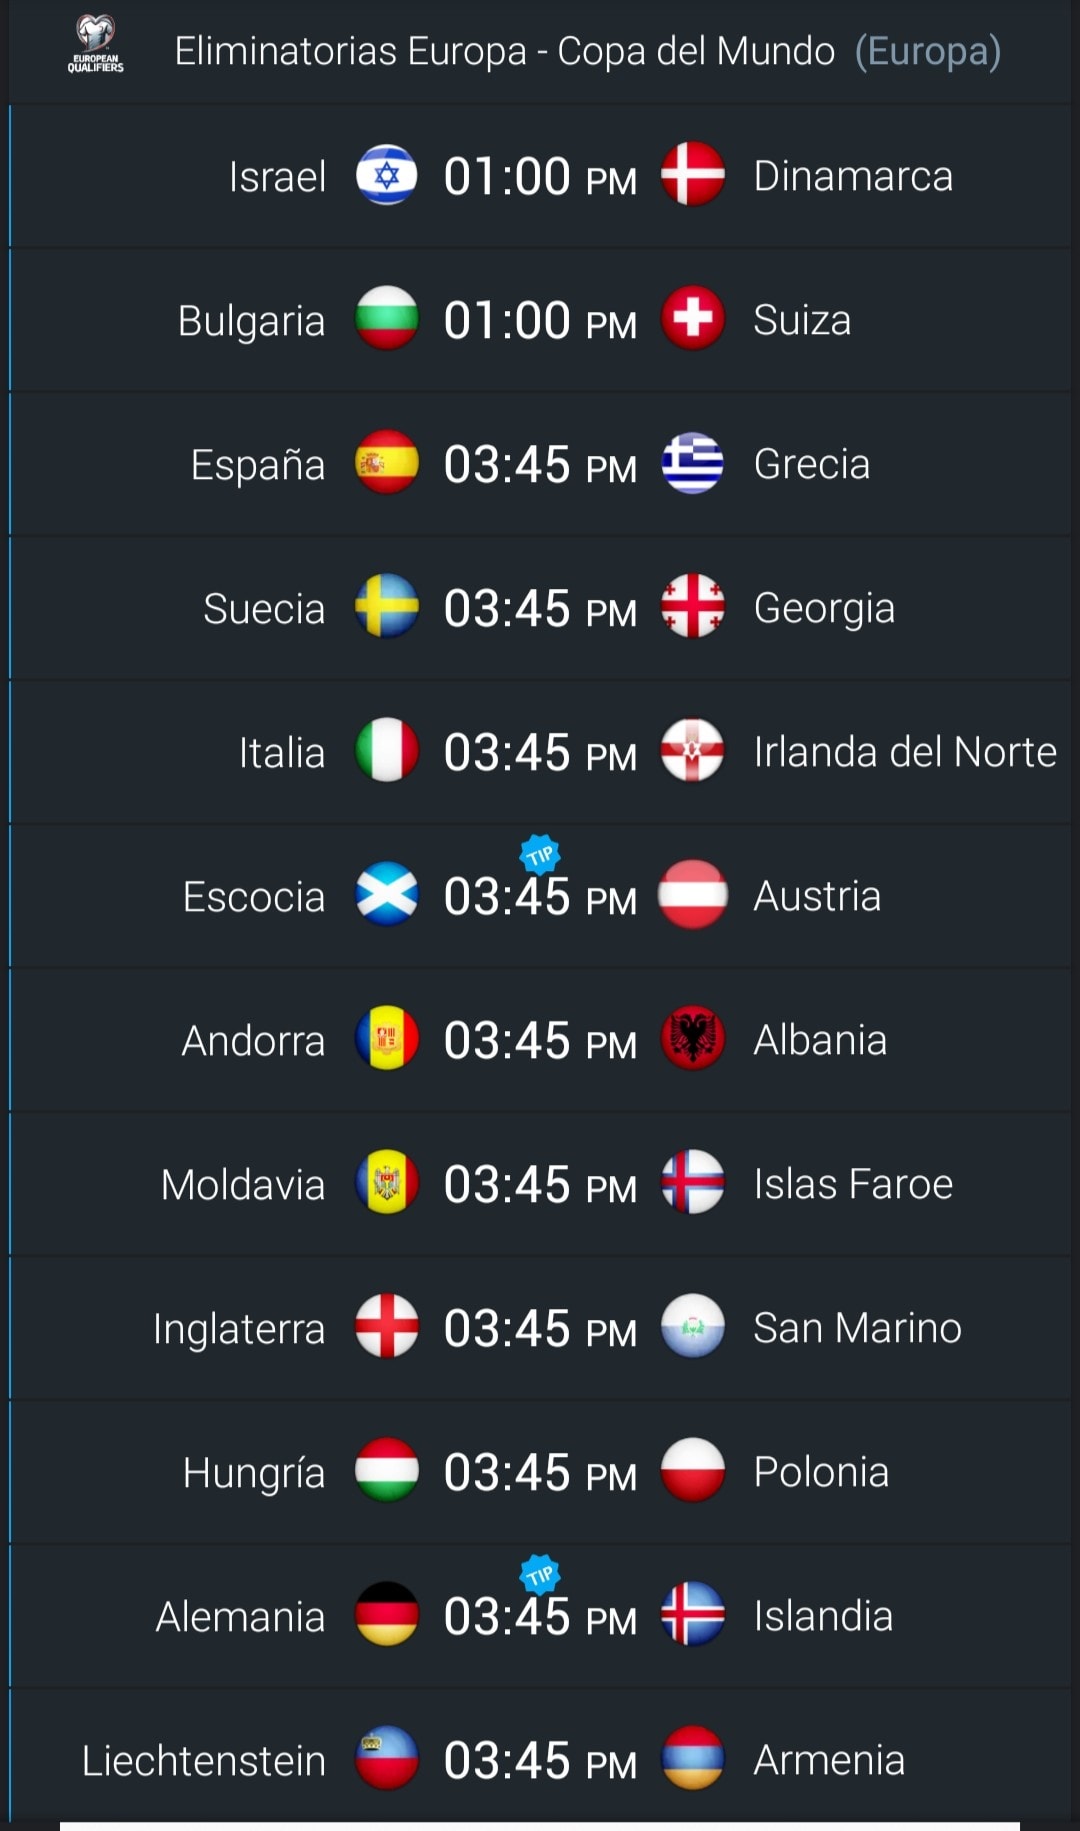Select the Hungría vs Polonia match time
1080x1831 pixels.
540,1472
